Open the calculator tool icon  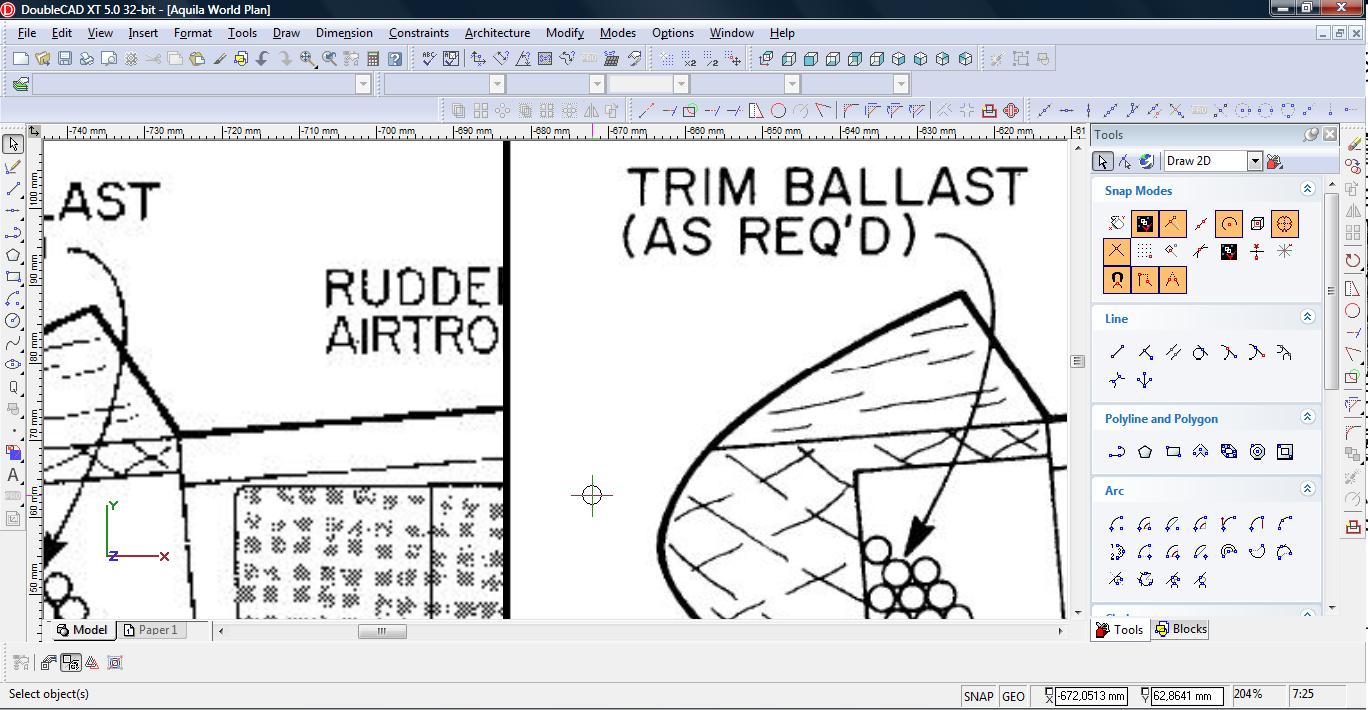coord(373,59)
